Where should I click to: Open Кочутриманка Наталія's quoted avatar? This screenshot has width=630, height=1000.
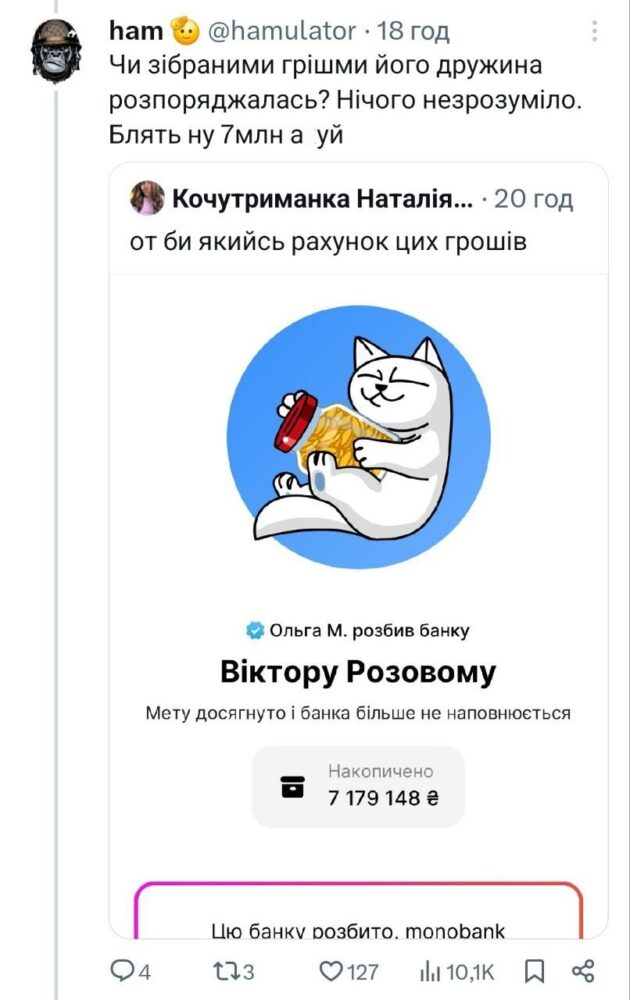click(147, 198)
